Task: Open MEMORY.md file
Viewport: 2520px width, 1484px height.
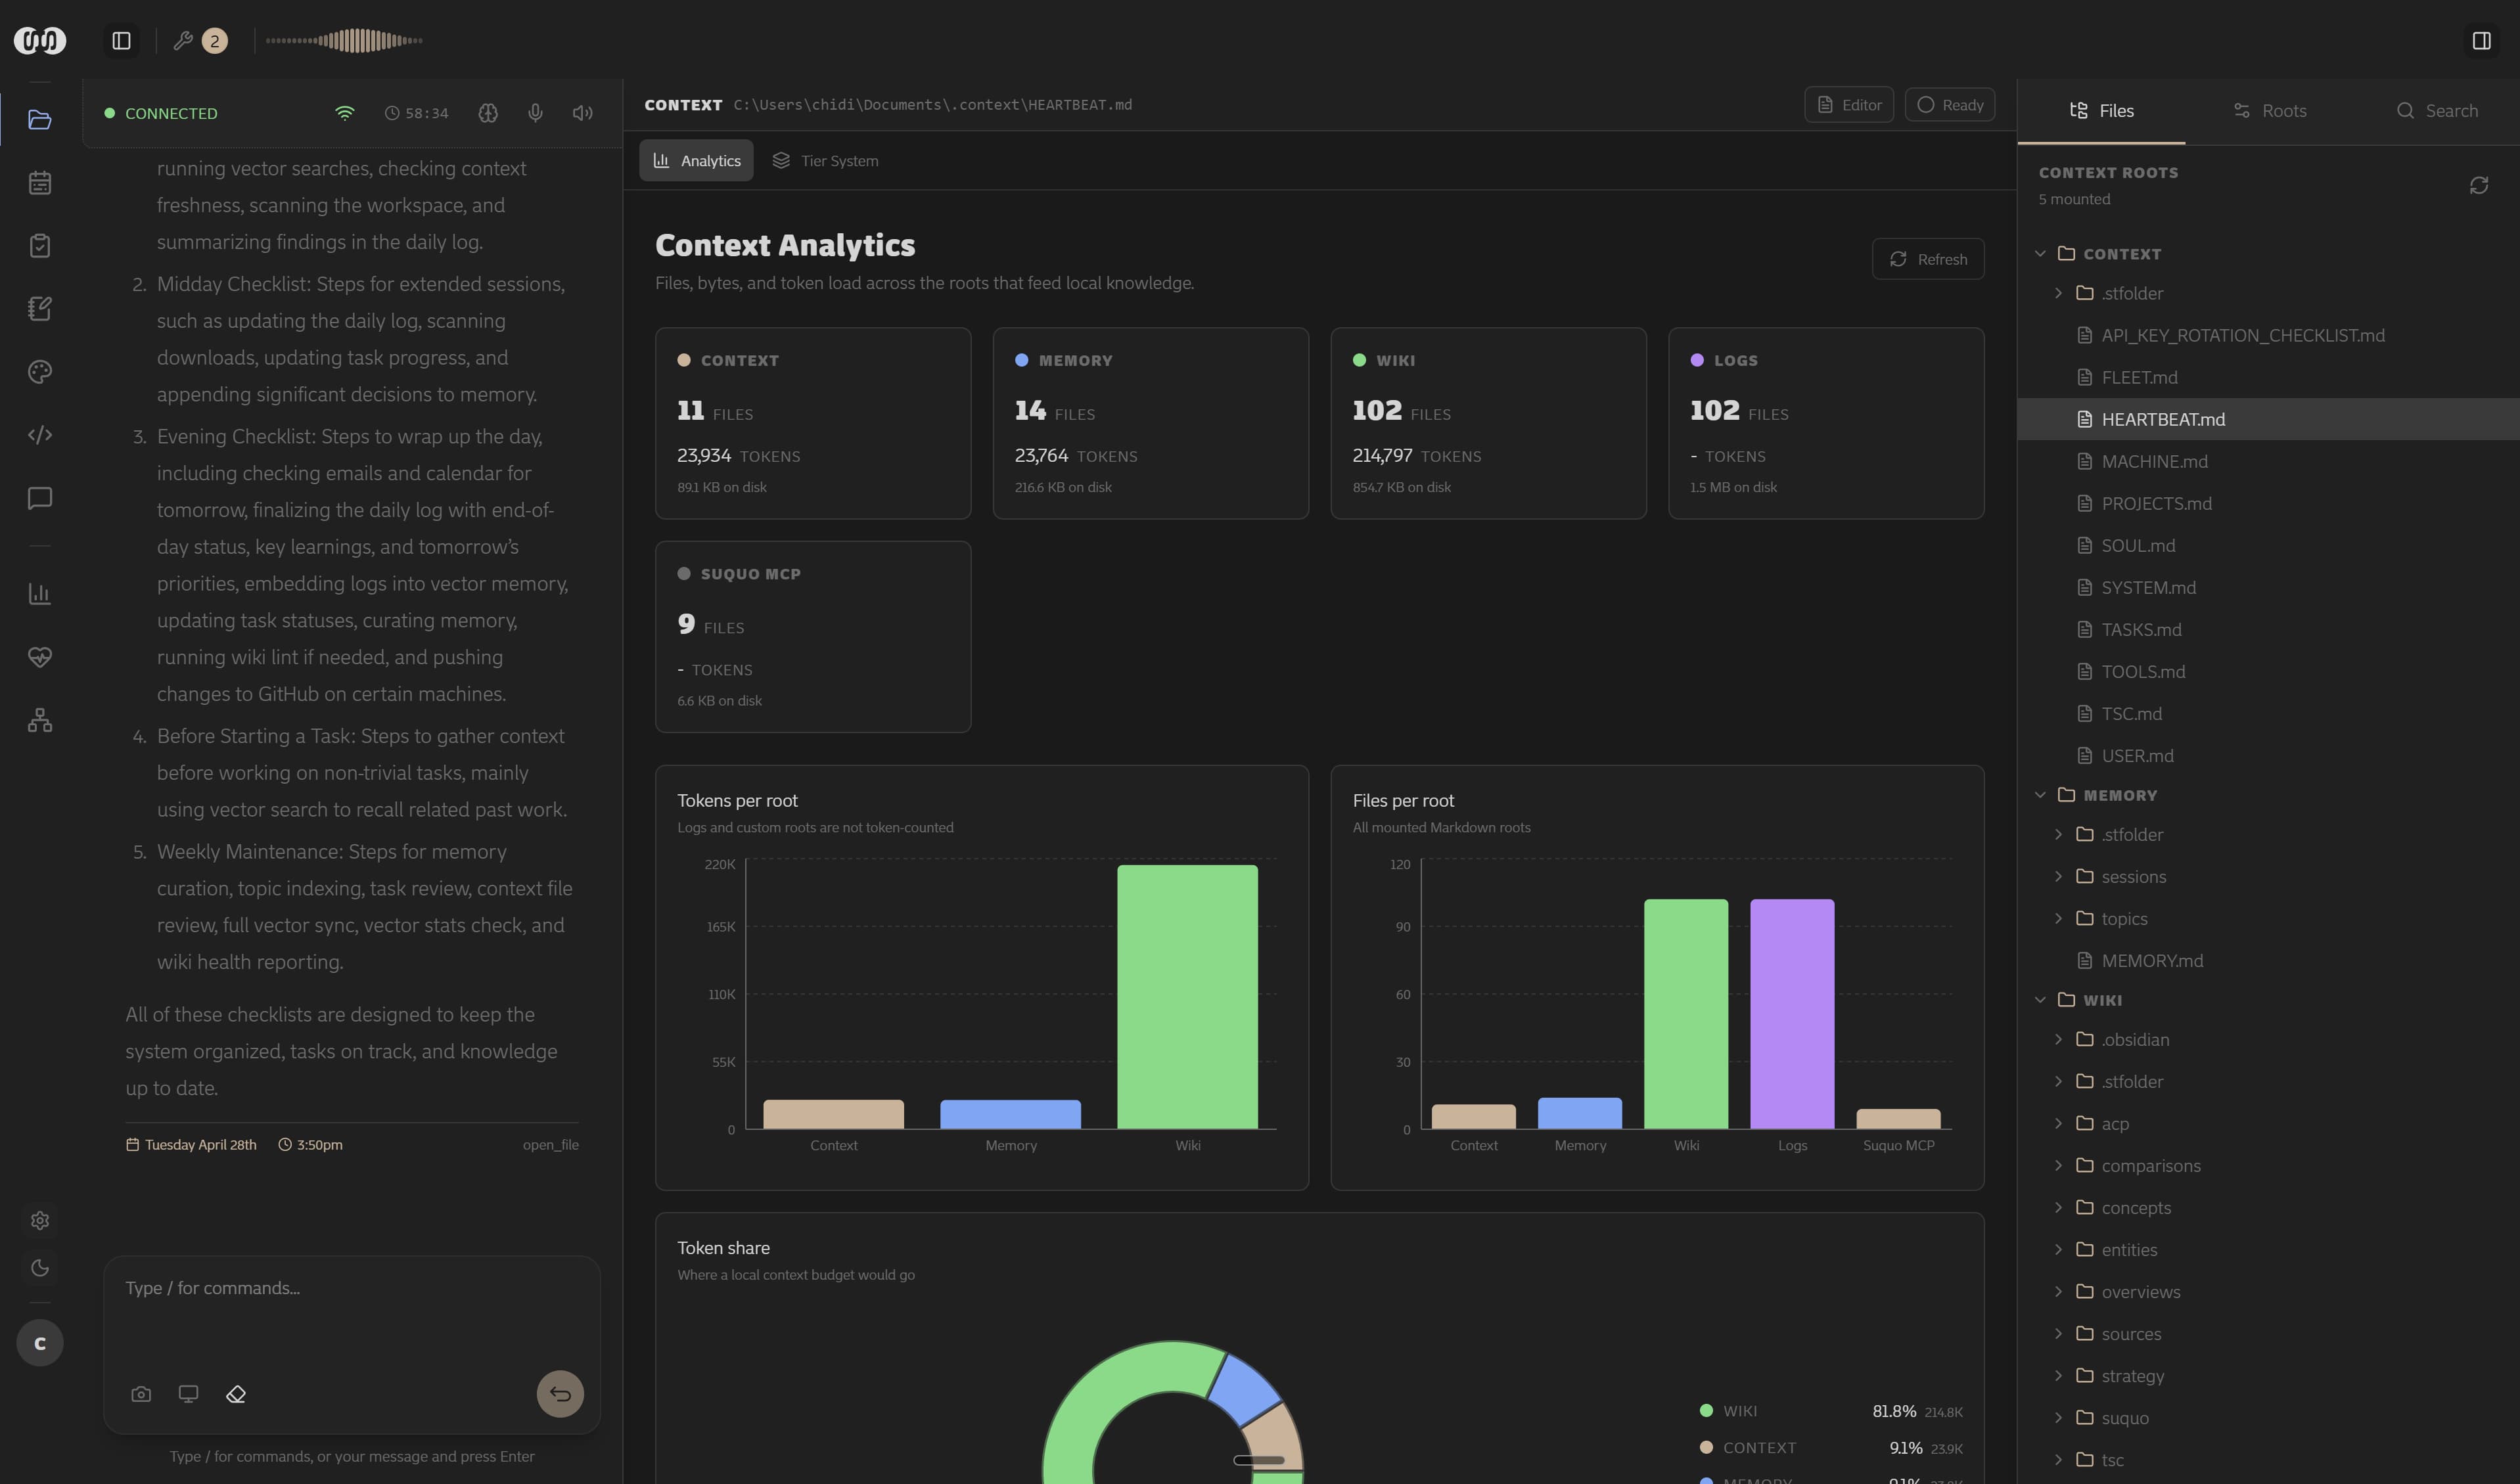Action: pos(2269,961)
